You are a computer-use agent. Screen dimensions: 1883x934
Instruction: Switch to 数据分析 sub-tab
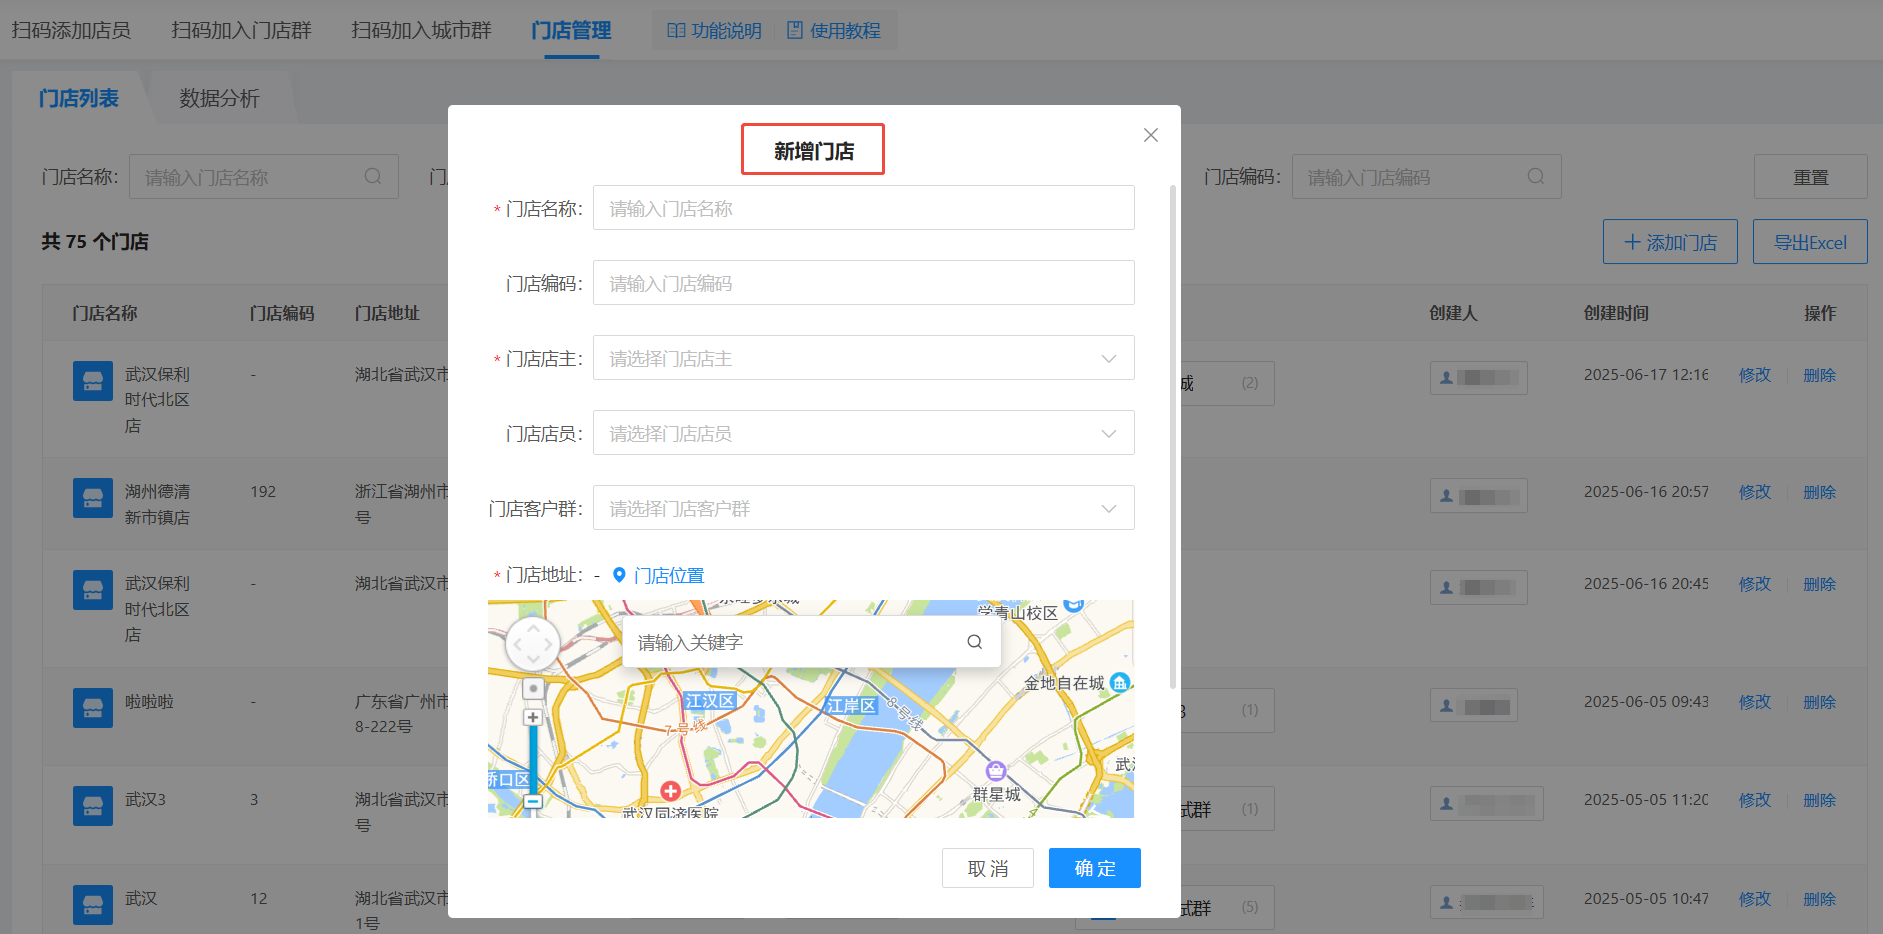219,98
